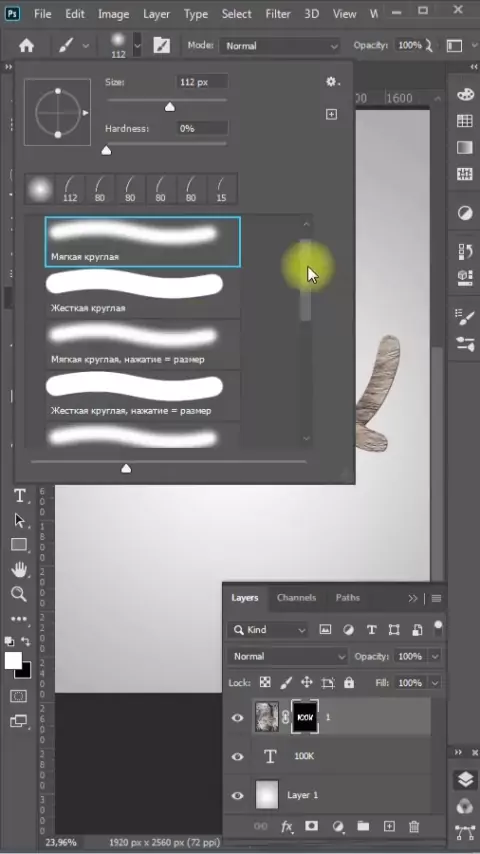Hide the 100K text layer
Viewport: 480px width, 854px height.
(238, 757)
